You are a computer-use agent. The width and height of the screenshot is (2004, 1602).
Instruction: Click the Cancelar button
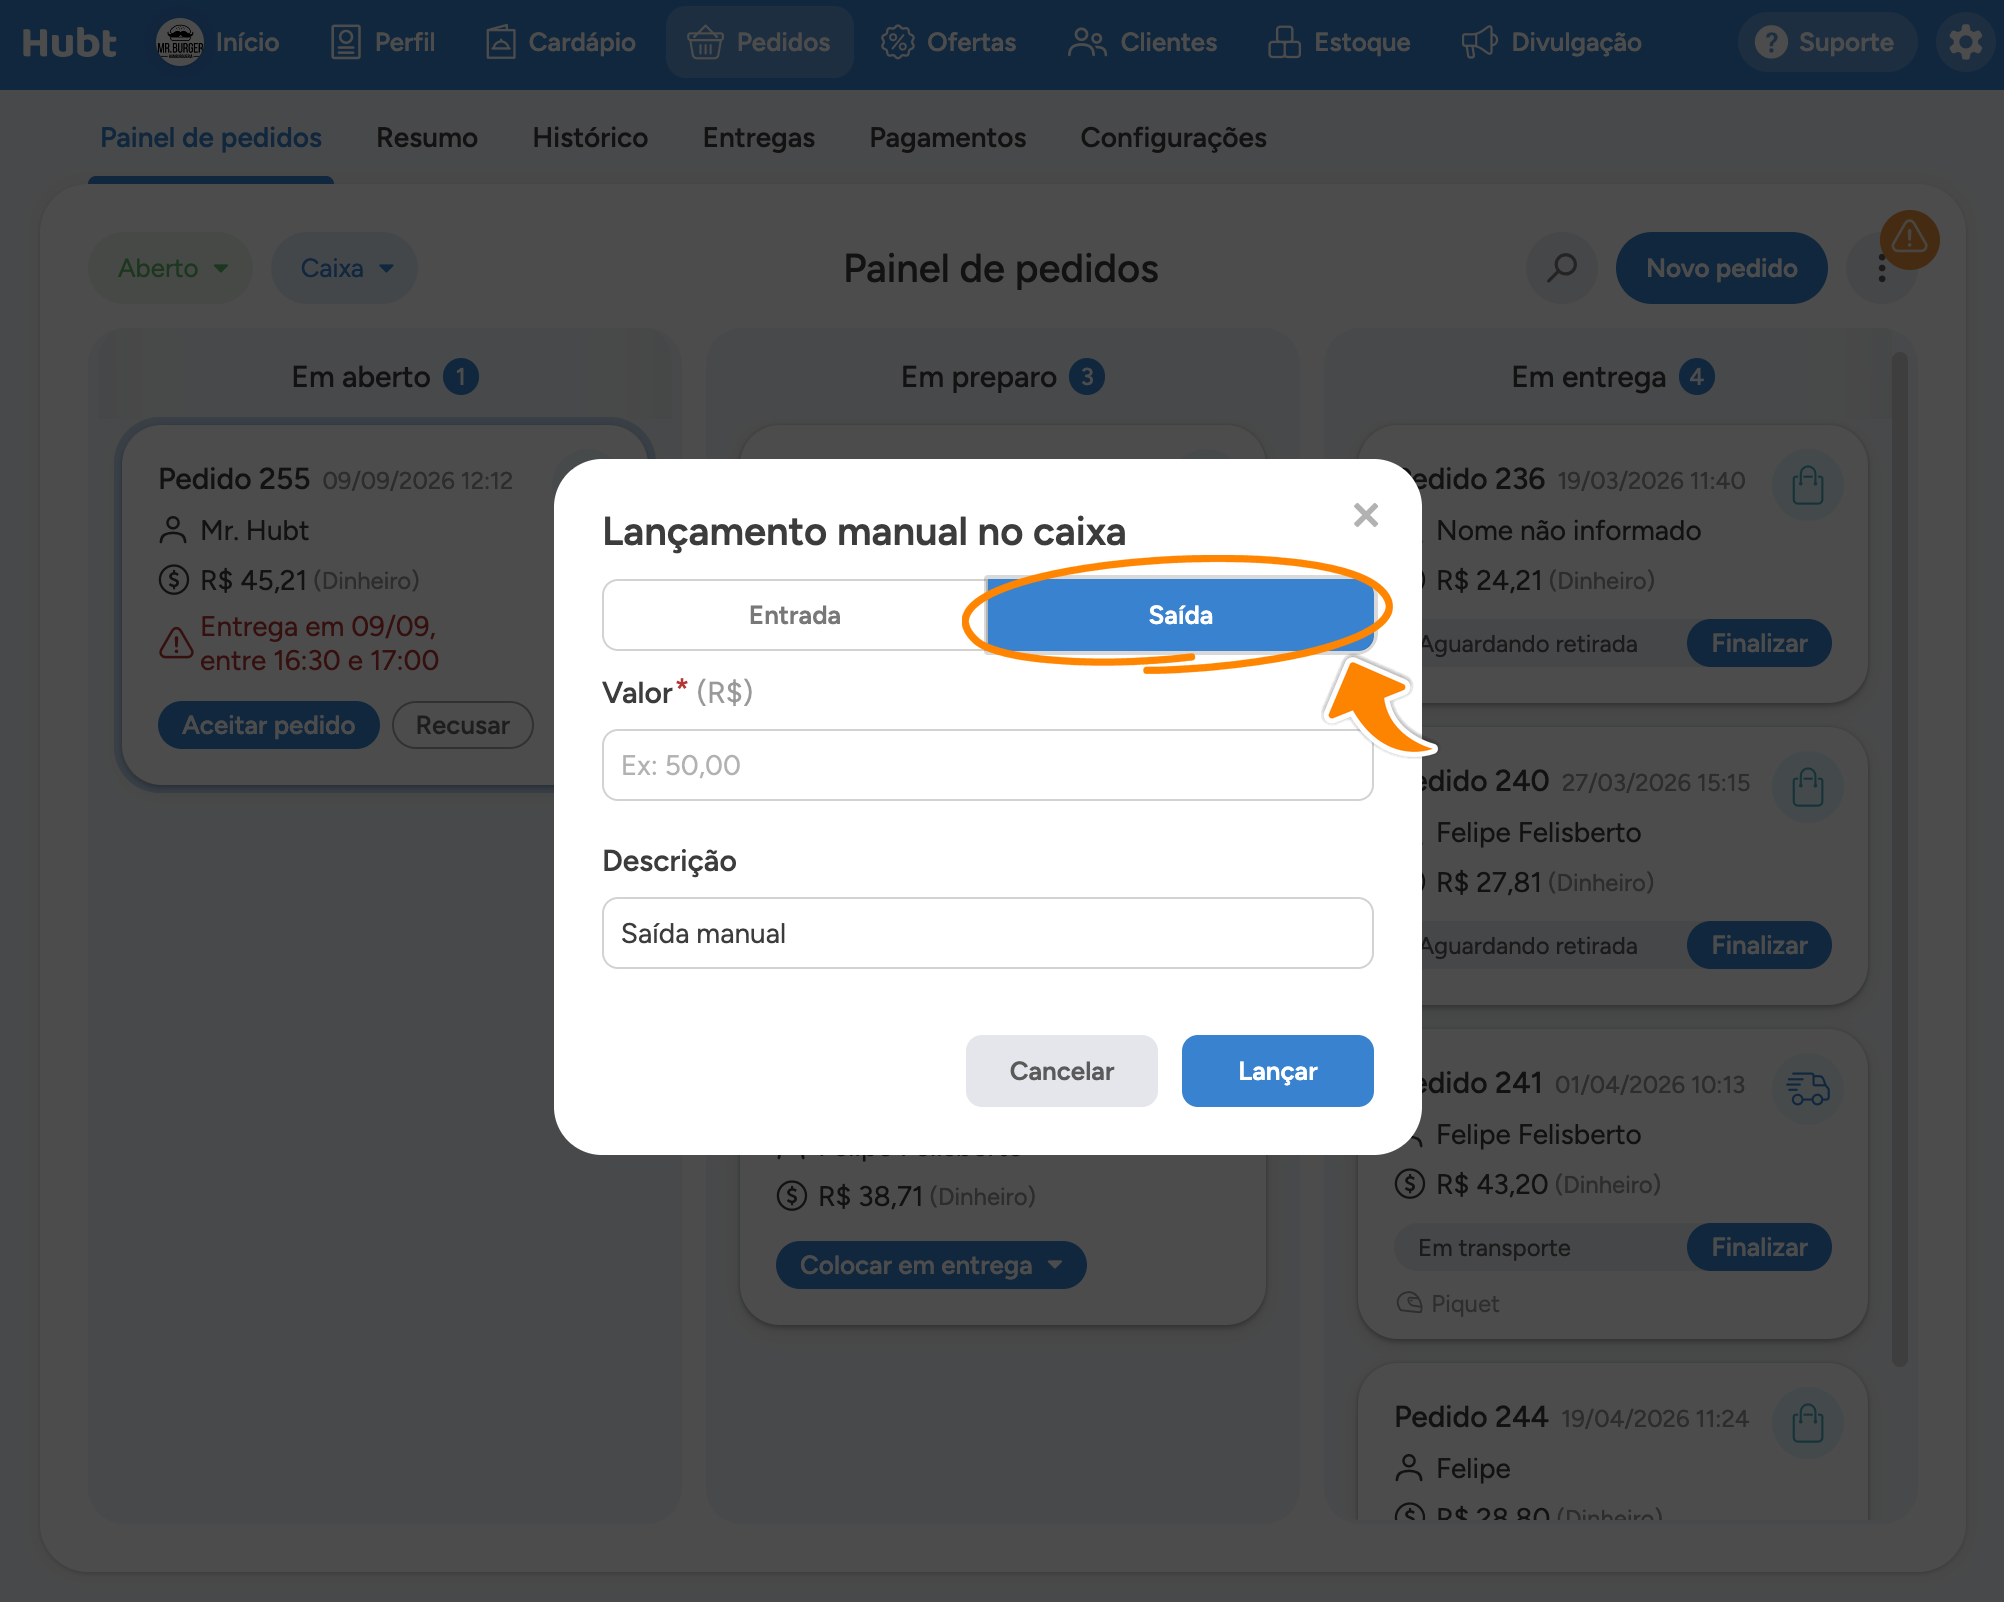(1062, 1071)
